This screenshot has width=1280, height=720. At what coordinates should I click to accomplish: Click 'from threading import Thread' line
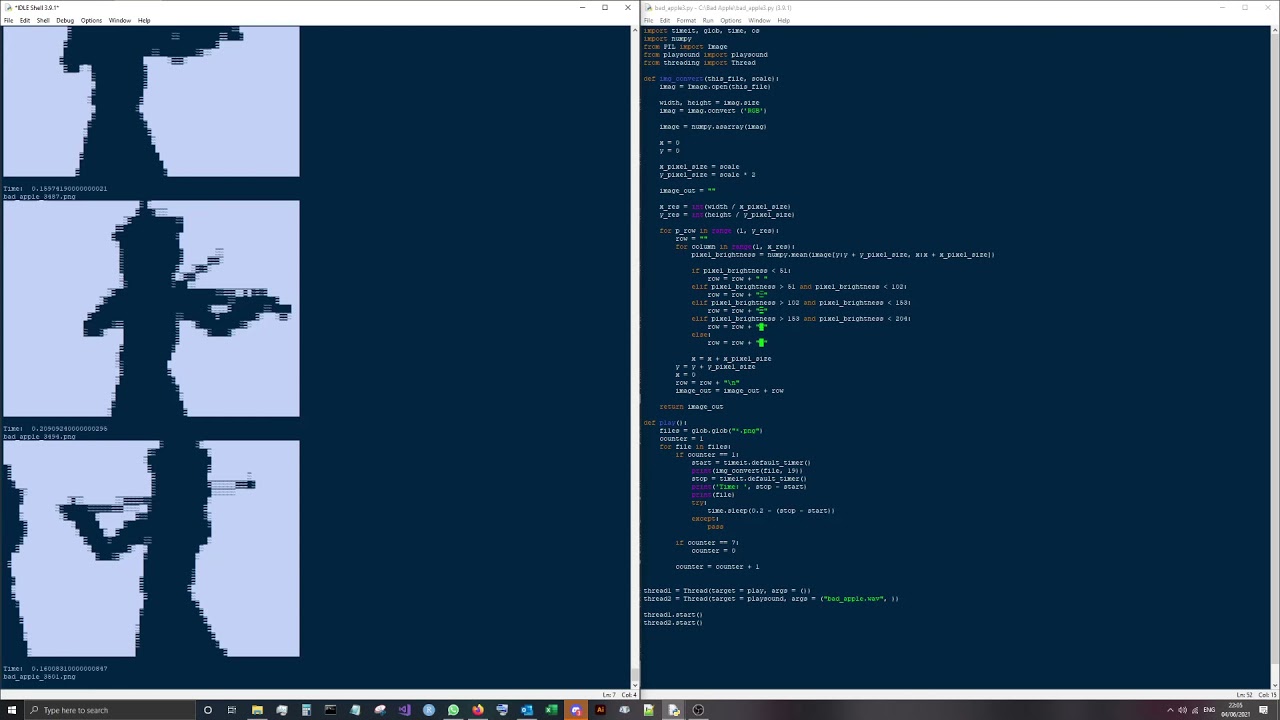700,63
